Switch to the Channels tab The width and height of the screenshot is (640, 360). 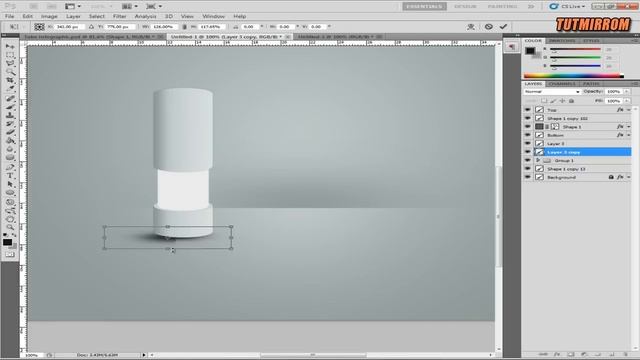[562, 84]
